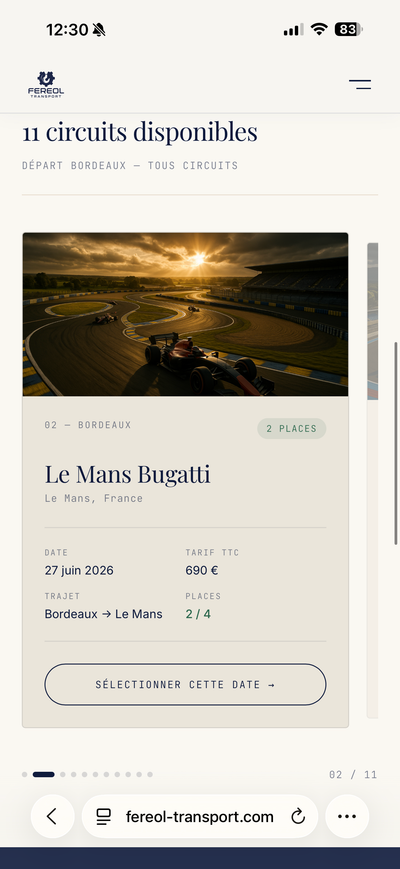Click the page vertical scrollbar
The image size is (400, 869).
[396, 443]
